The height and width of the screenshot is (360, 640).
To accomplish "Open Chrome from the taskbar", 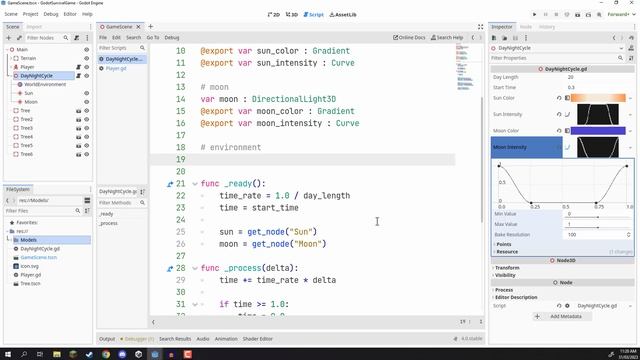I will [106, 354].
